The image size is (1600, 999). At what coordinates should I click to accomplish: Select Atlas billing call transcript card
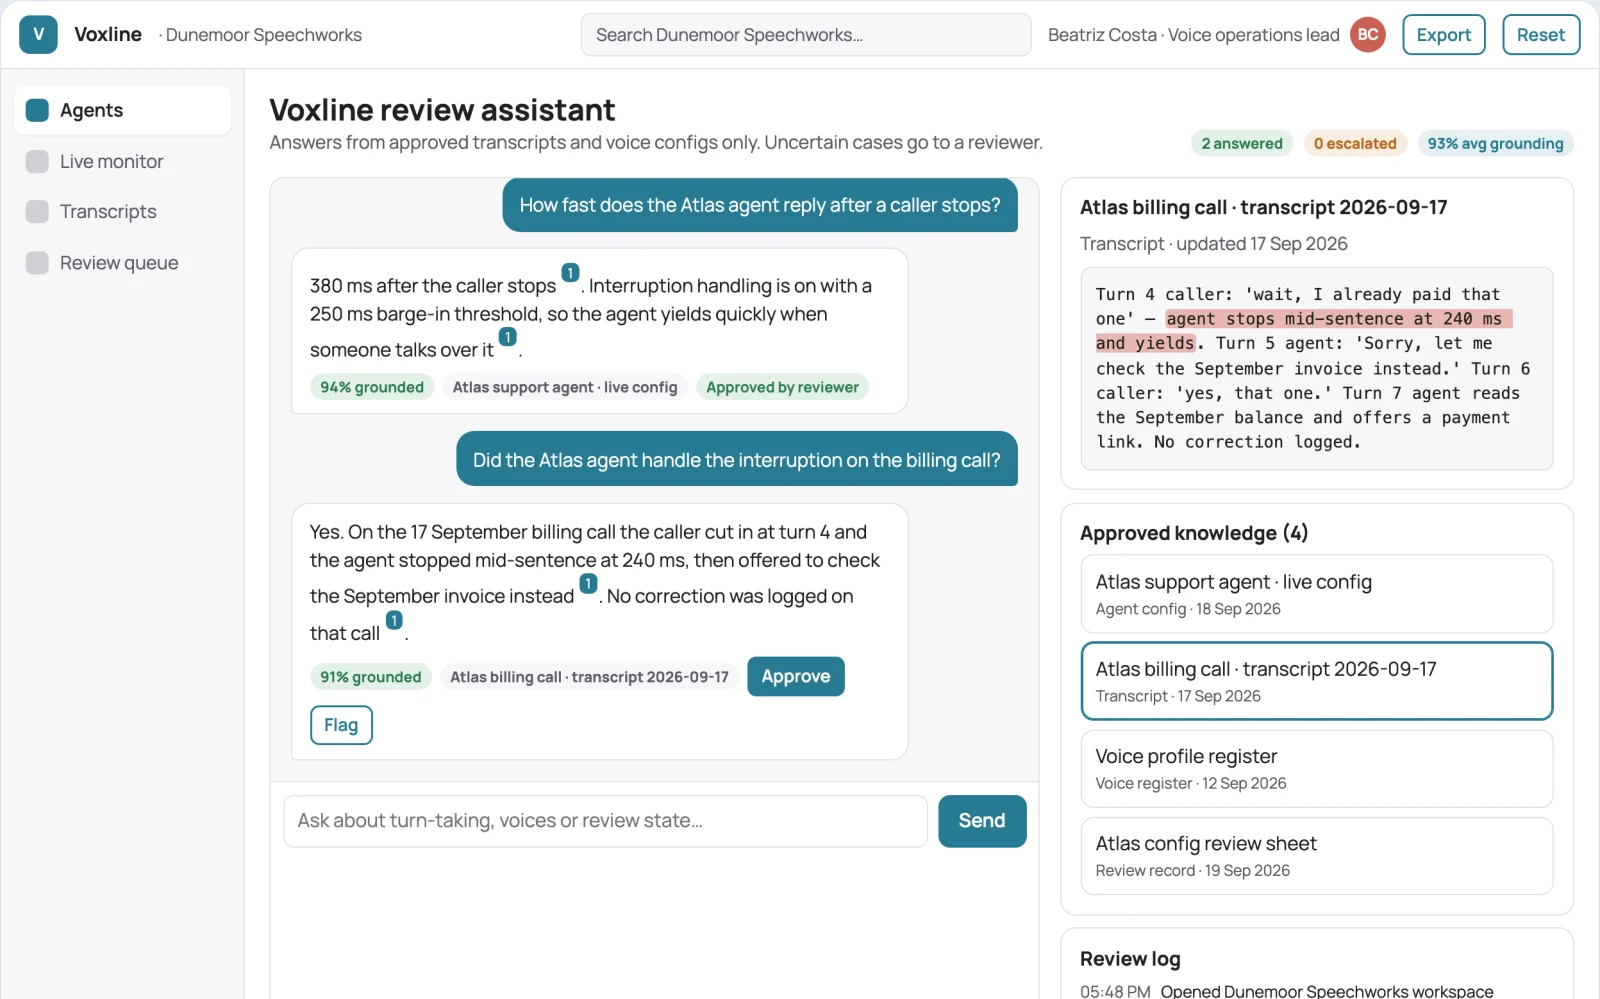[x=1316, y=681]
